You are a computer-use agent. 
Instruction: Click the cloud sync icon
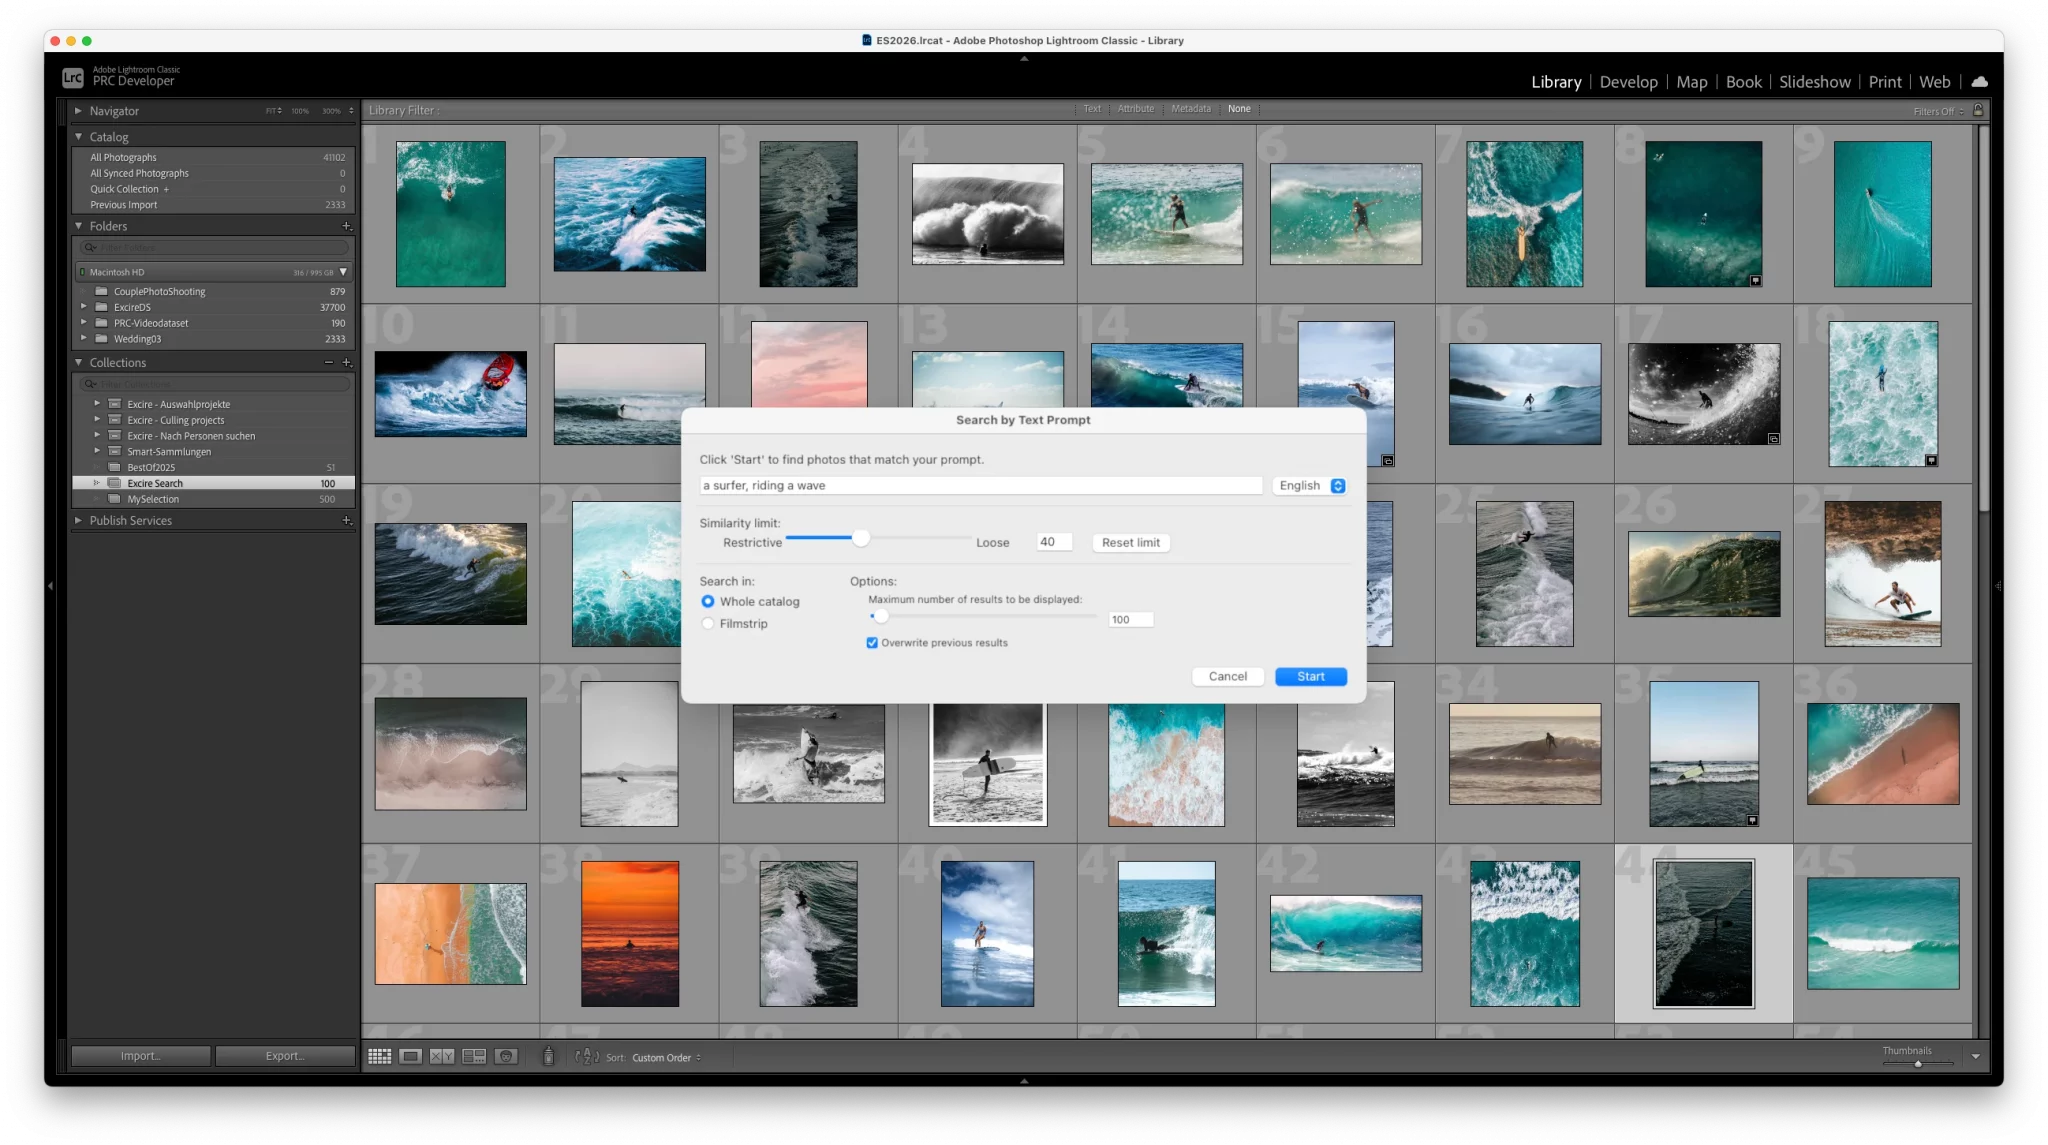(x=1979, y=82)
